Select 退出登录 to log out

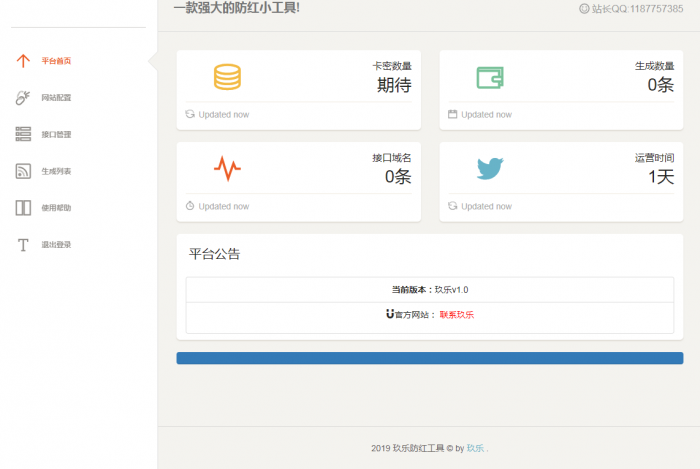56,245
